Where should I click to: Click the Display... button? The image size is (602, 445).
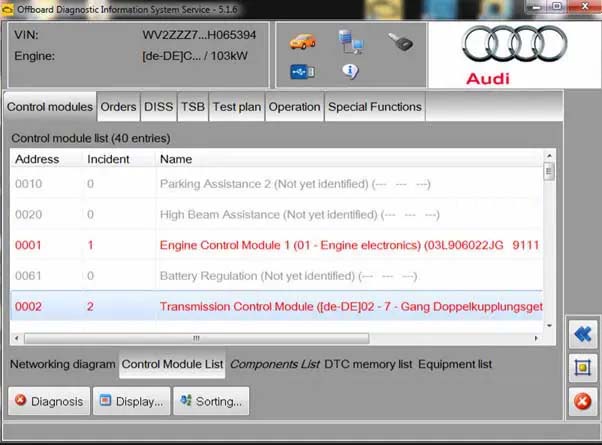132,401
